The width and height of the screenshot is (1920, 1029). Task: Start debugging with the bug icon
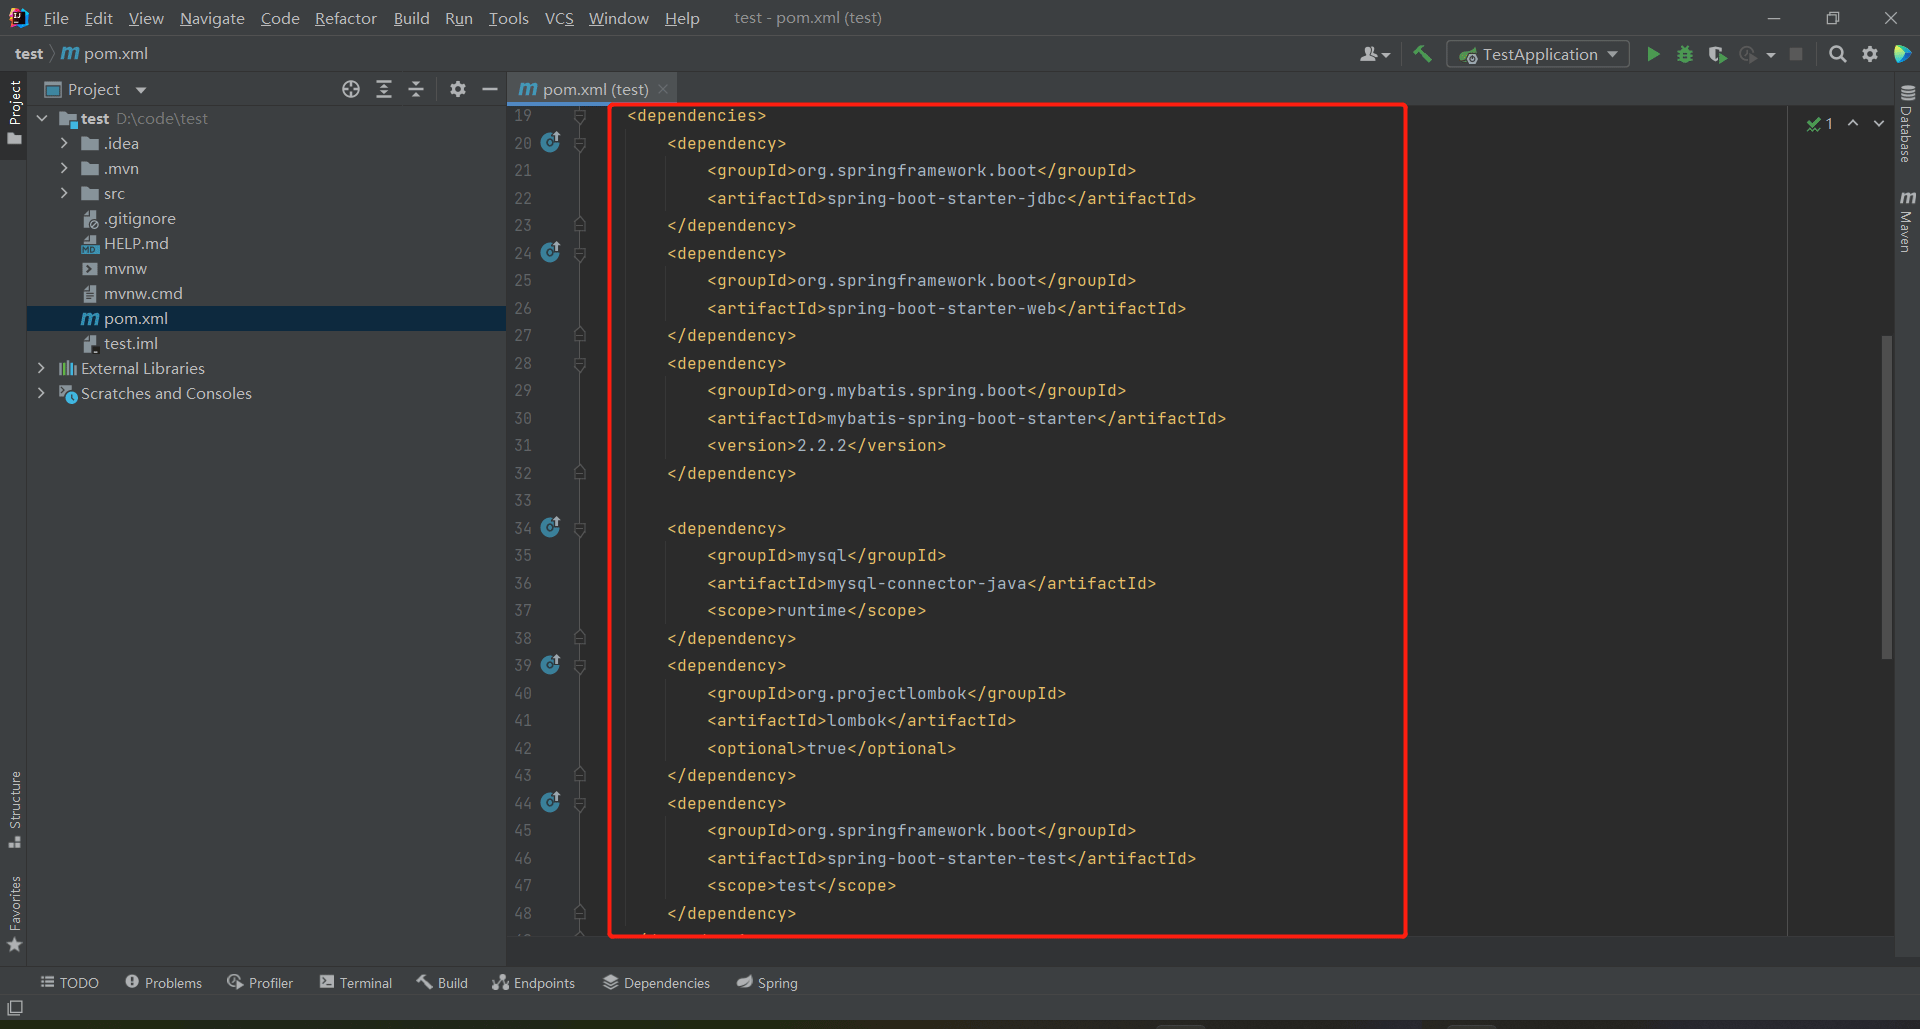pos(1685,54)
